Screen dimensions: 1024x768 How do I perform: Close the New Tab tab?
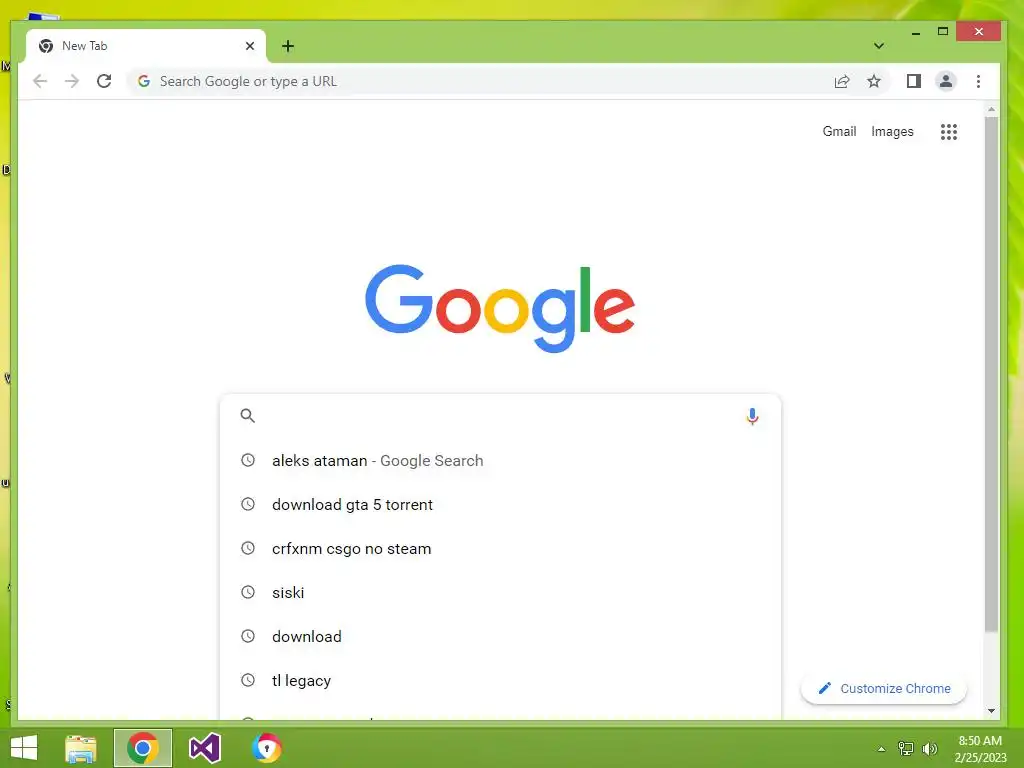tap(249, 46)
